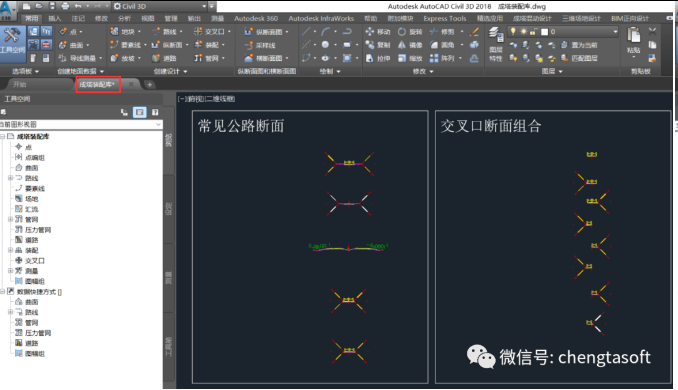Click the 路线 Alignment tool in the ribbon
The image size is (678, 390).
[167, 32]
